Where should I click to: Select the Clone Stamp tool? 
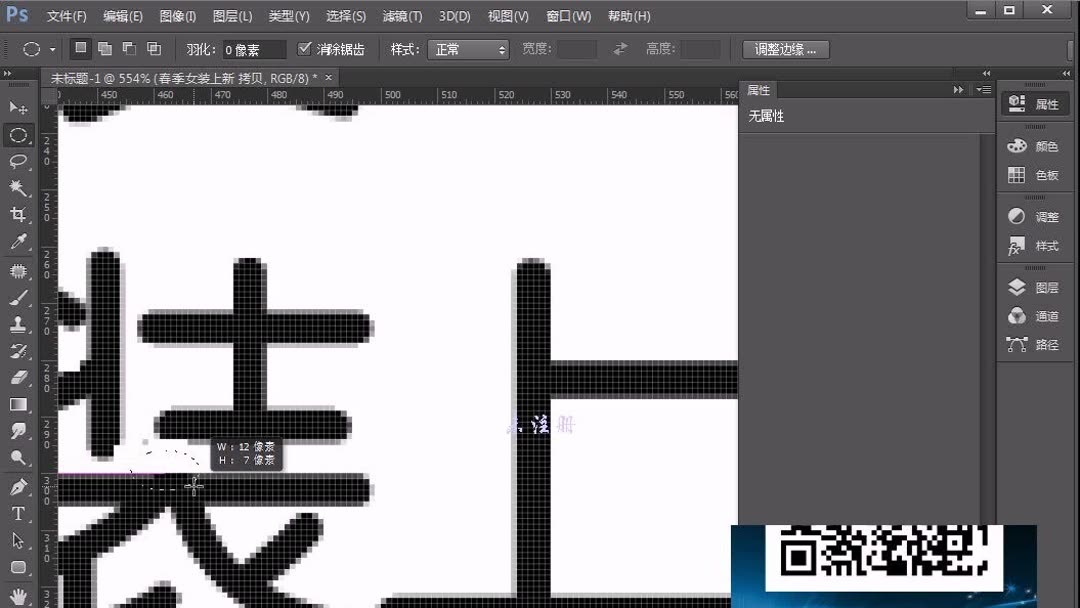point(20,324)
